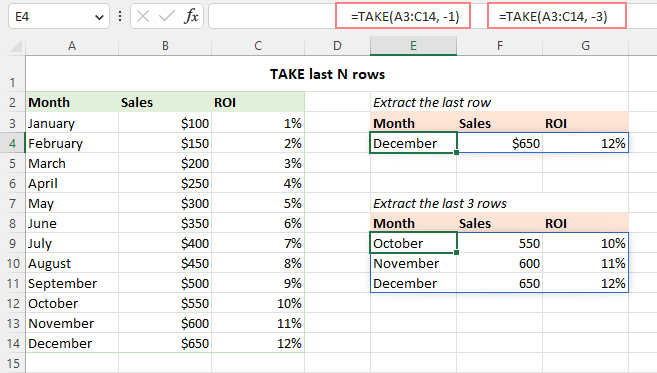Select November cell in column A
Viewport: 657px width, 373px height.
click(x=72, y=324)
